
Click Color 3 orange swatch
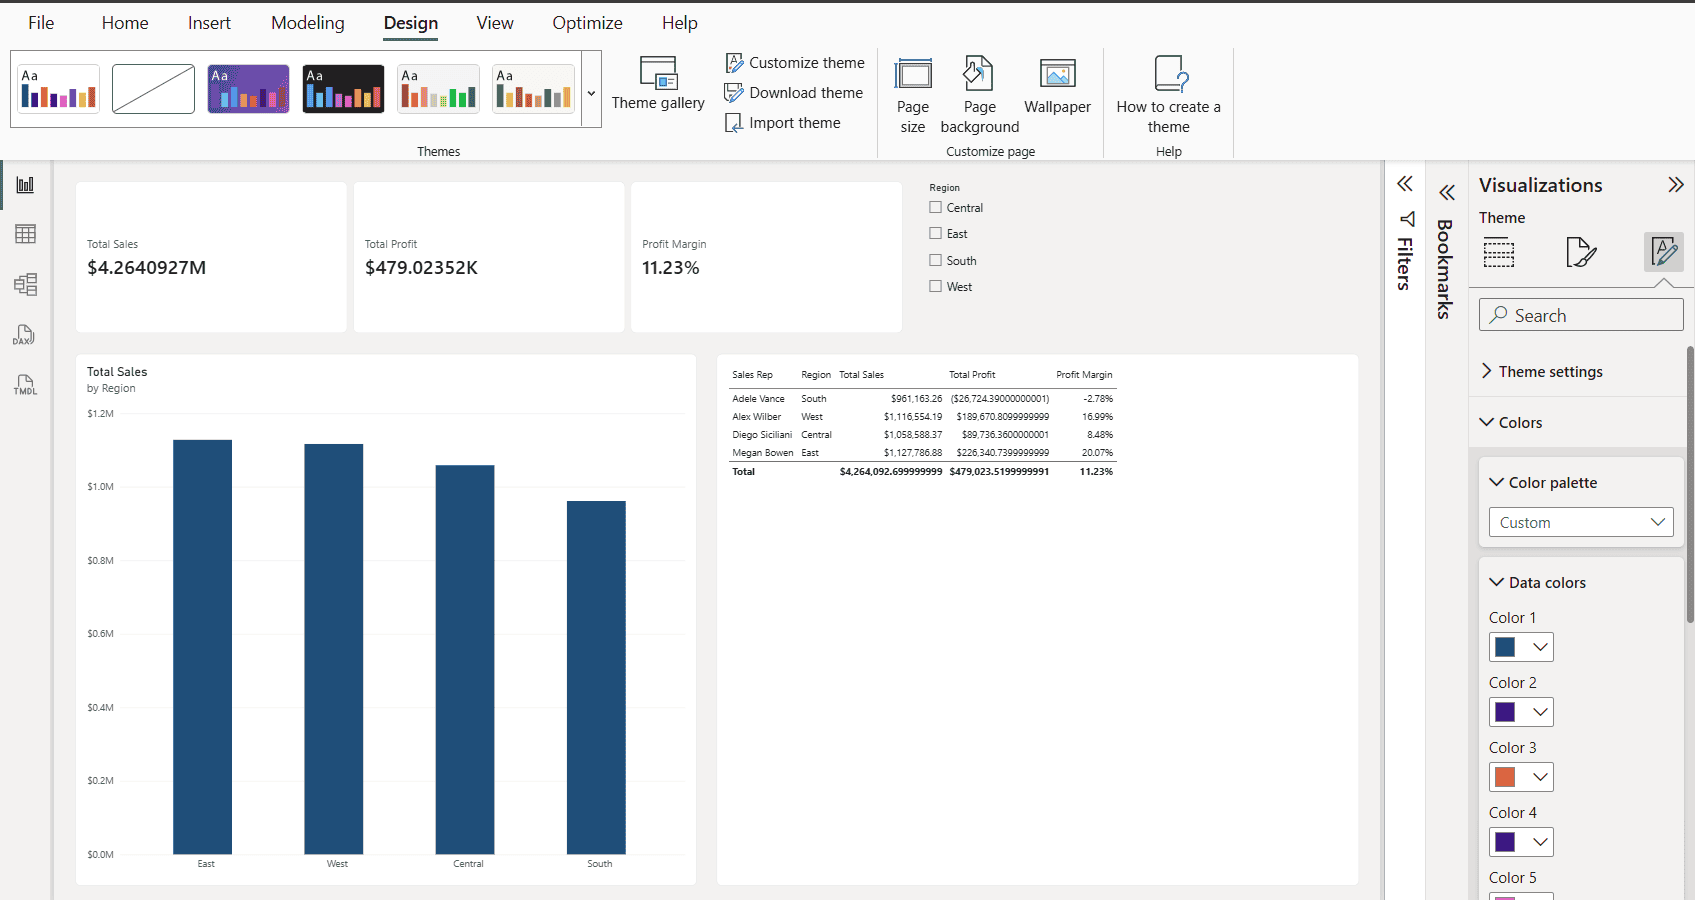(1505, 777)
